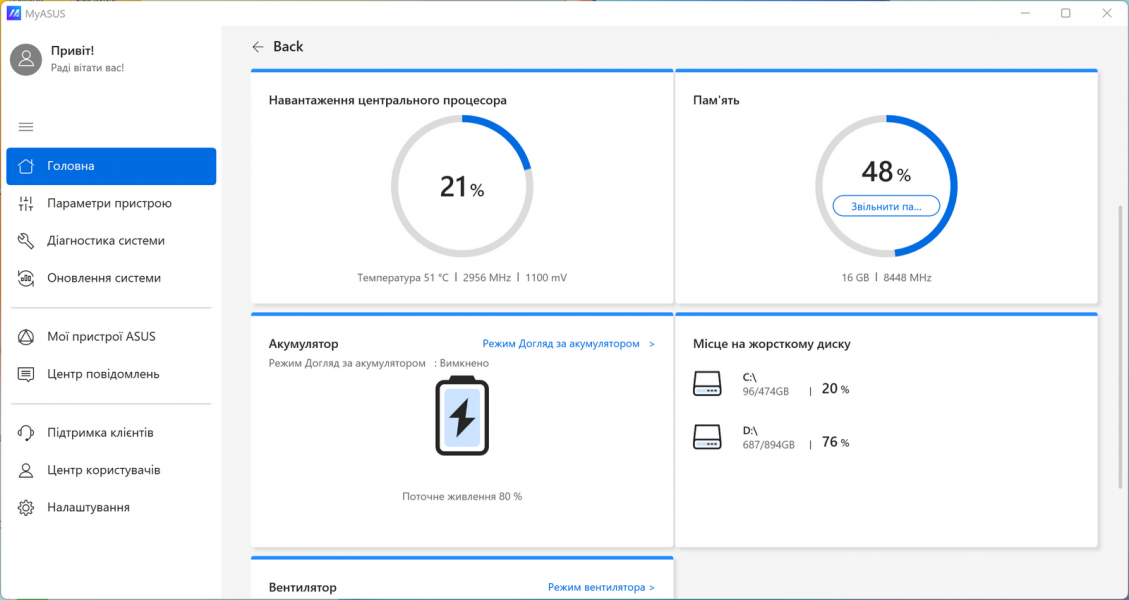The width and height of the screenshot is (1129, 600).
Task: Open Центр повідомлень notification icon
Action: click(x=26, y=373)
